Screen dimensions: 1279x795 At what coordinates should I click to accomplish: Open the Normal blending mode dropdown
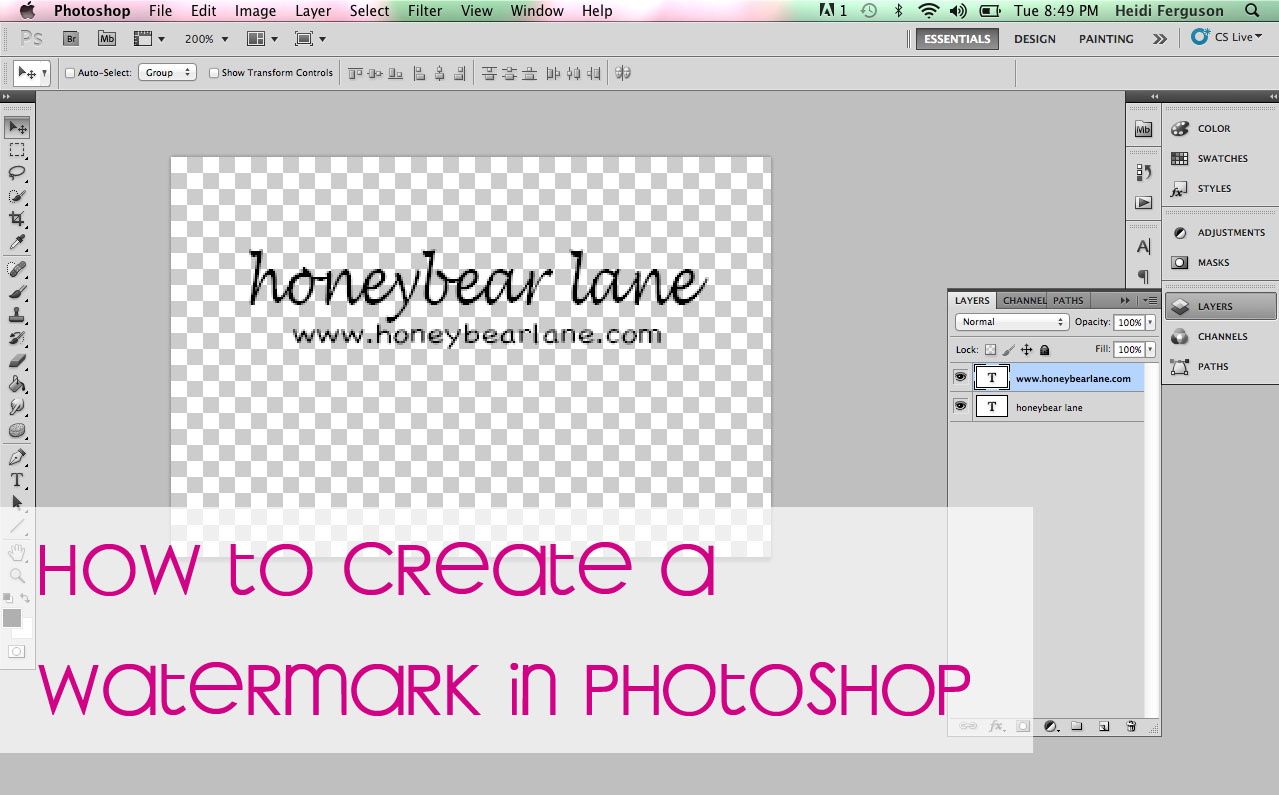(x=1011, y=321)
